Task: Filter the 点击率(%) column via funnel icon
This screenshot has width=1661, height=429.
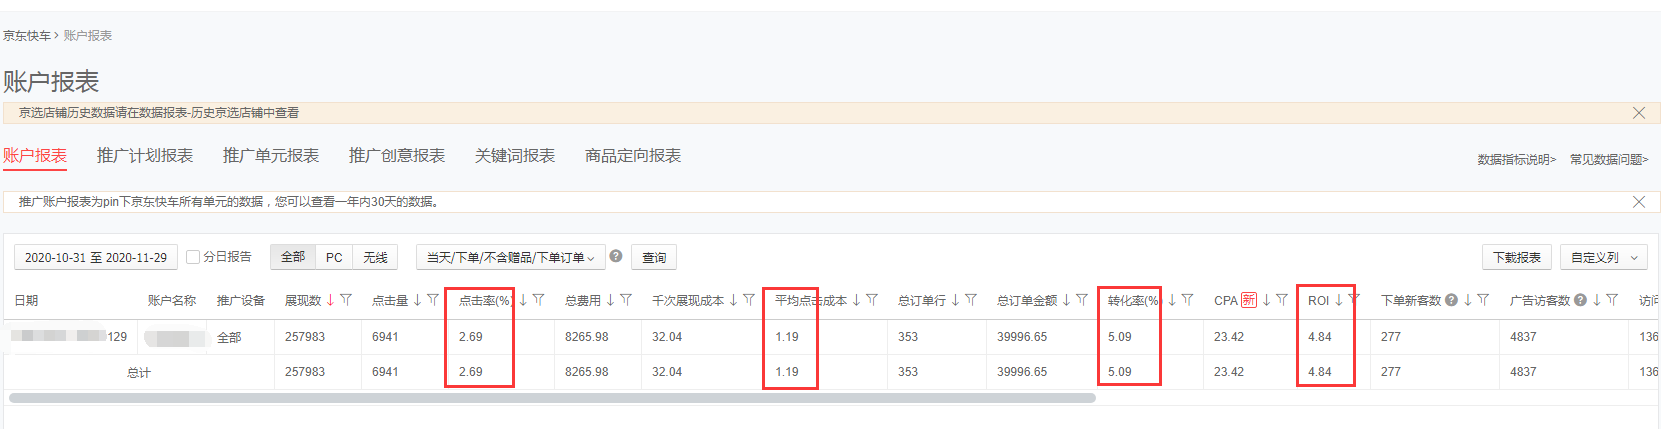Action: tap(538, 300)
